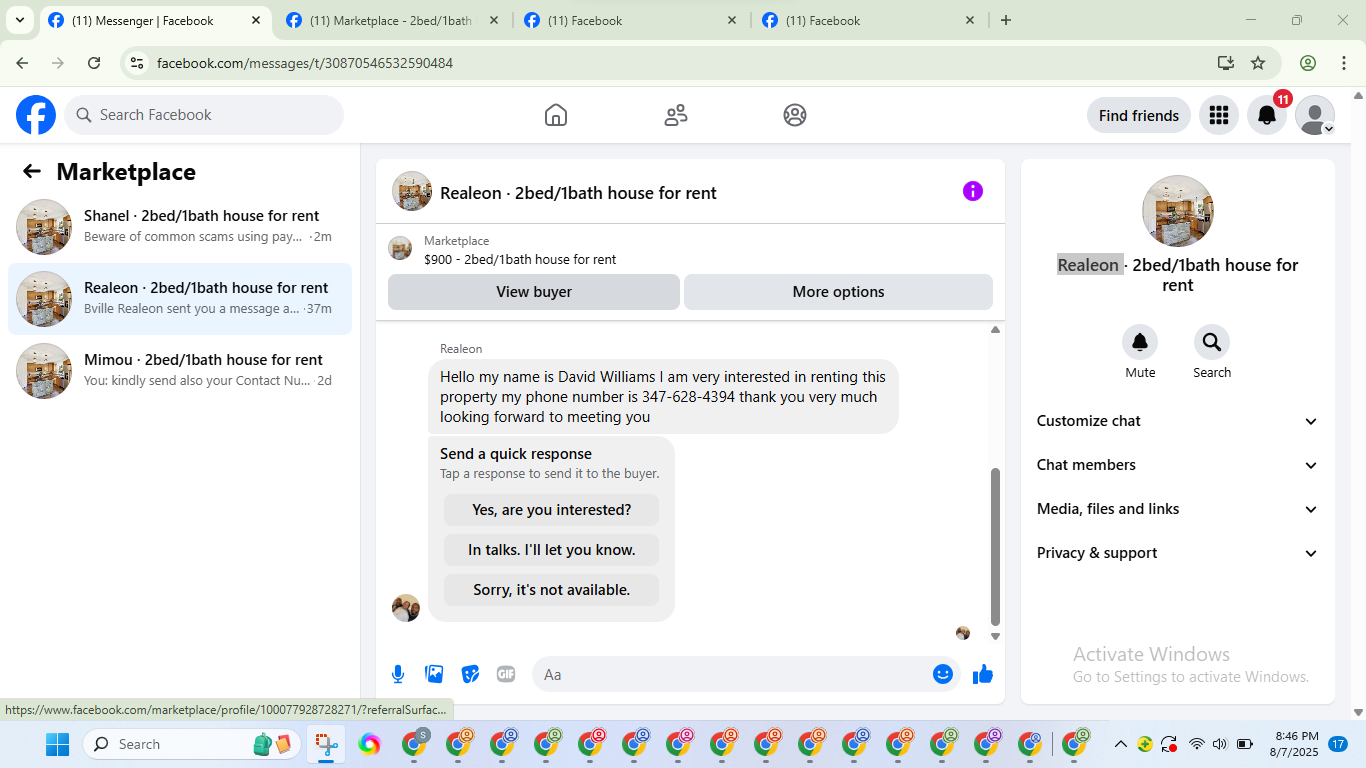The image size is (1366, 768).
Task: Send quick response 'Yes, are you interested?'
Action: click(552, 510)
